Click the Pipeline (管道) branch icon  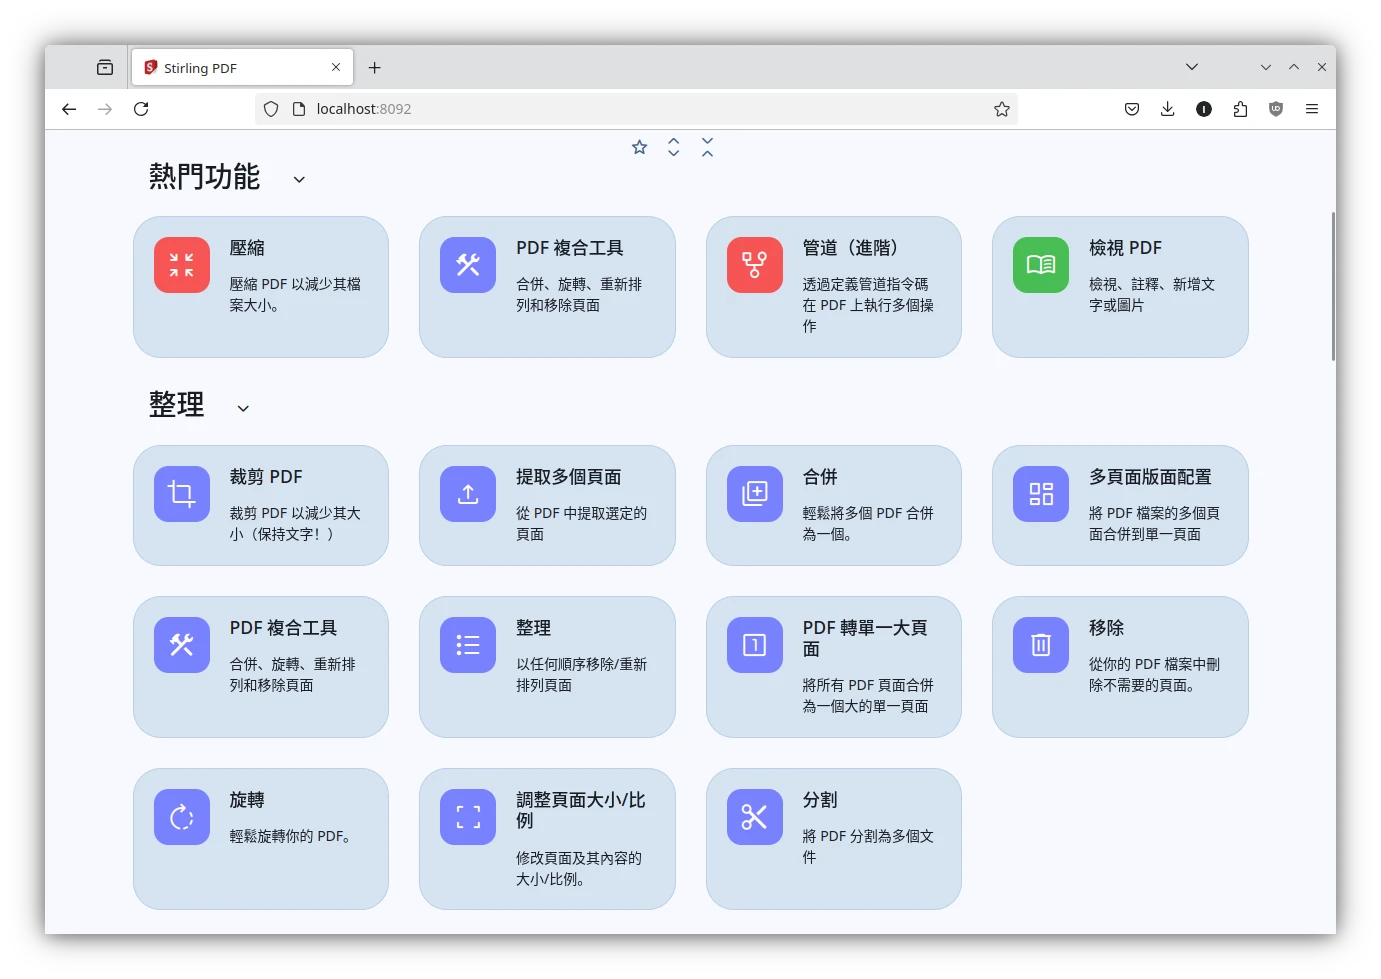point(754,265)
